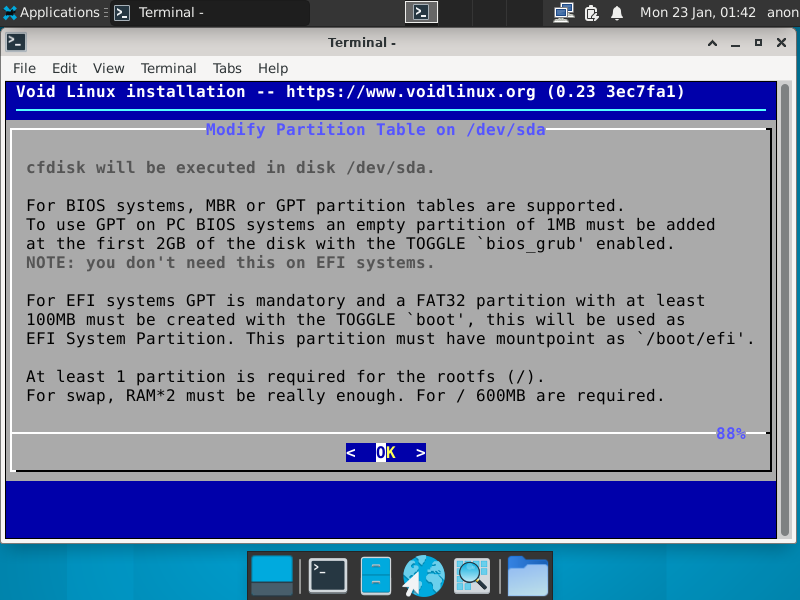Click the terminal workspace switcher icon
The width and height of the screenshot is (800, 600).
(x=421, y=12)
